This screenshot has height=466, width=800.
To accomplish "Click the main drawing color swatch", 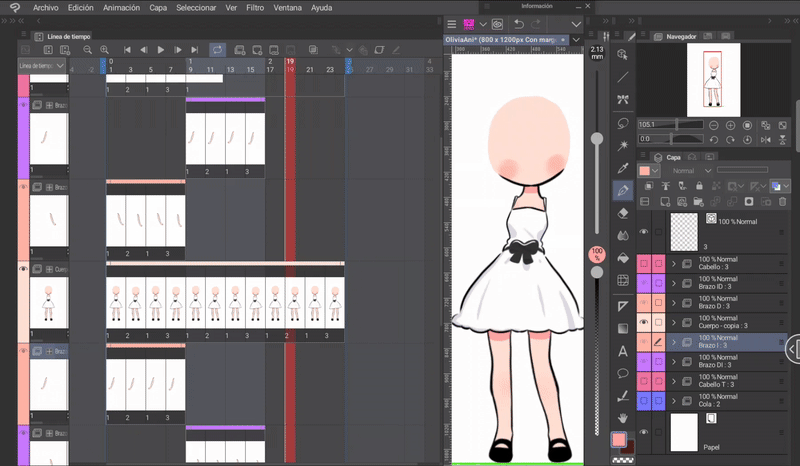I will click(619, 440).
